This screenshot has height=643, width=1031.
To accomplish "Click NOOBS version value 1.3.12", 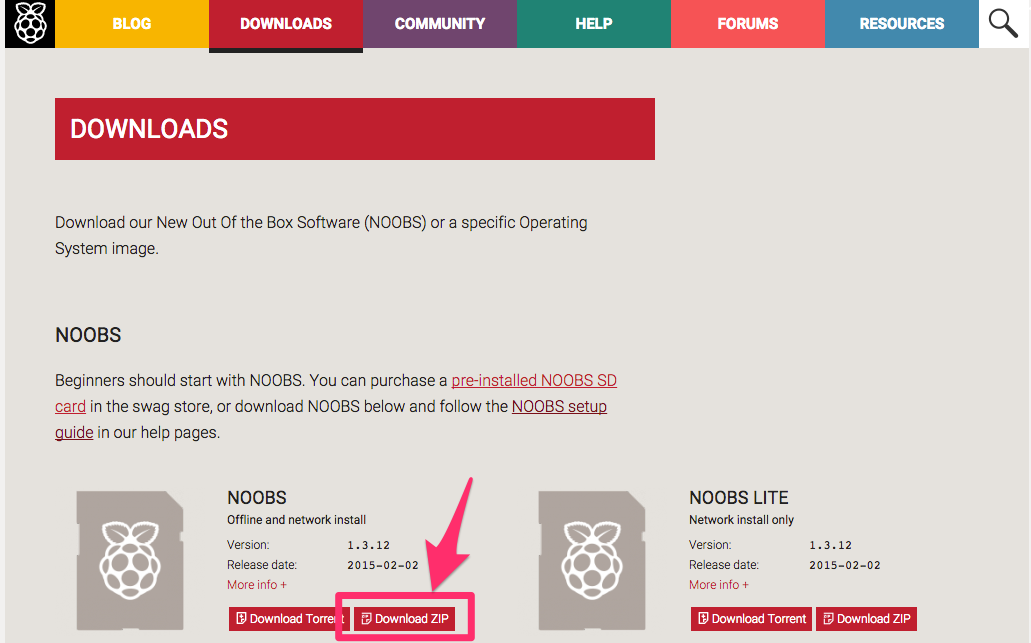I will [369, 545].
